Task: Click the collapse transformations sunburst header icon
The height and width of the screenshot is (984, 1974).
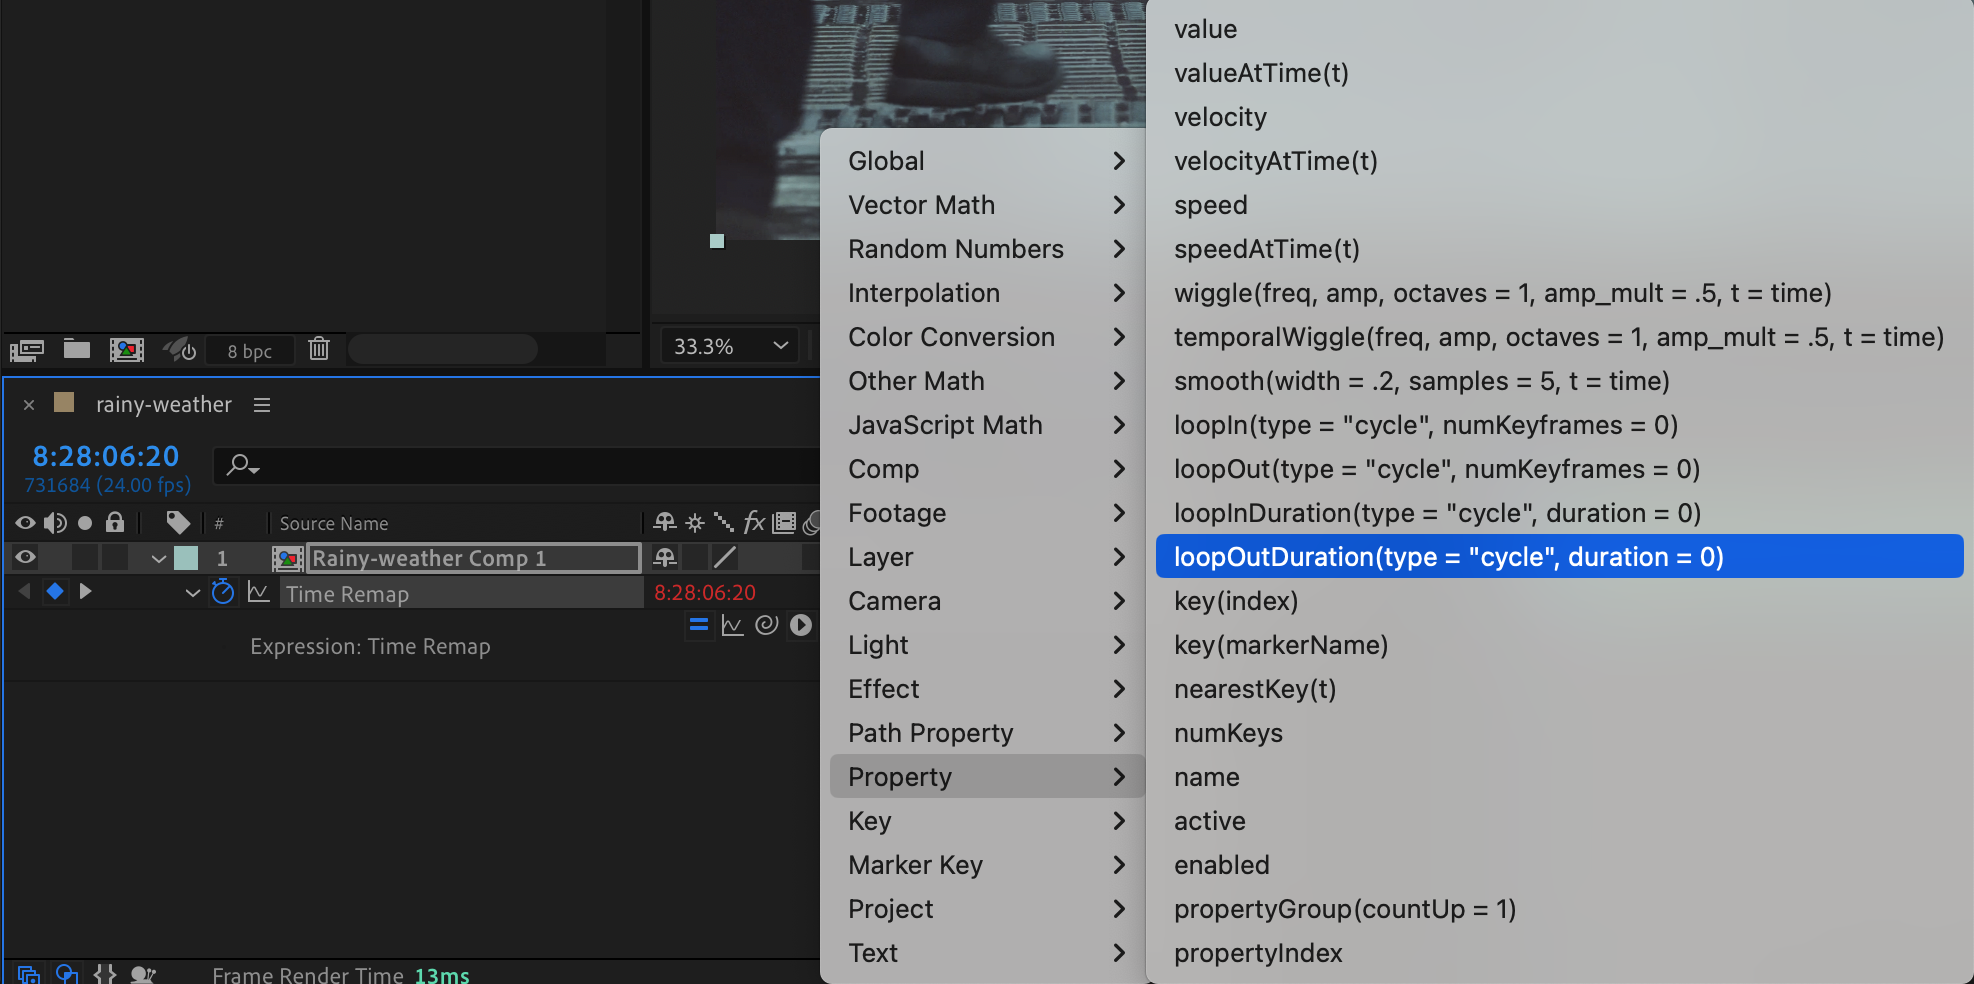Action: click(695, 522)
